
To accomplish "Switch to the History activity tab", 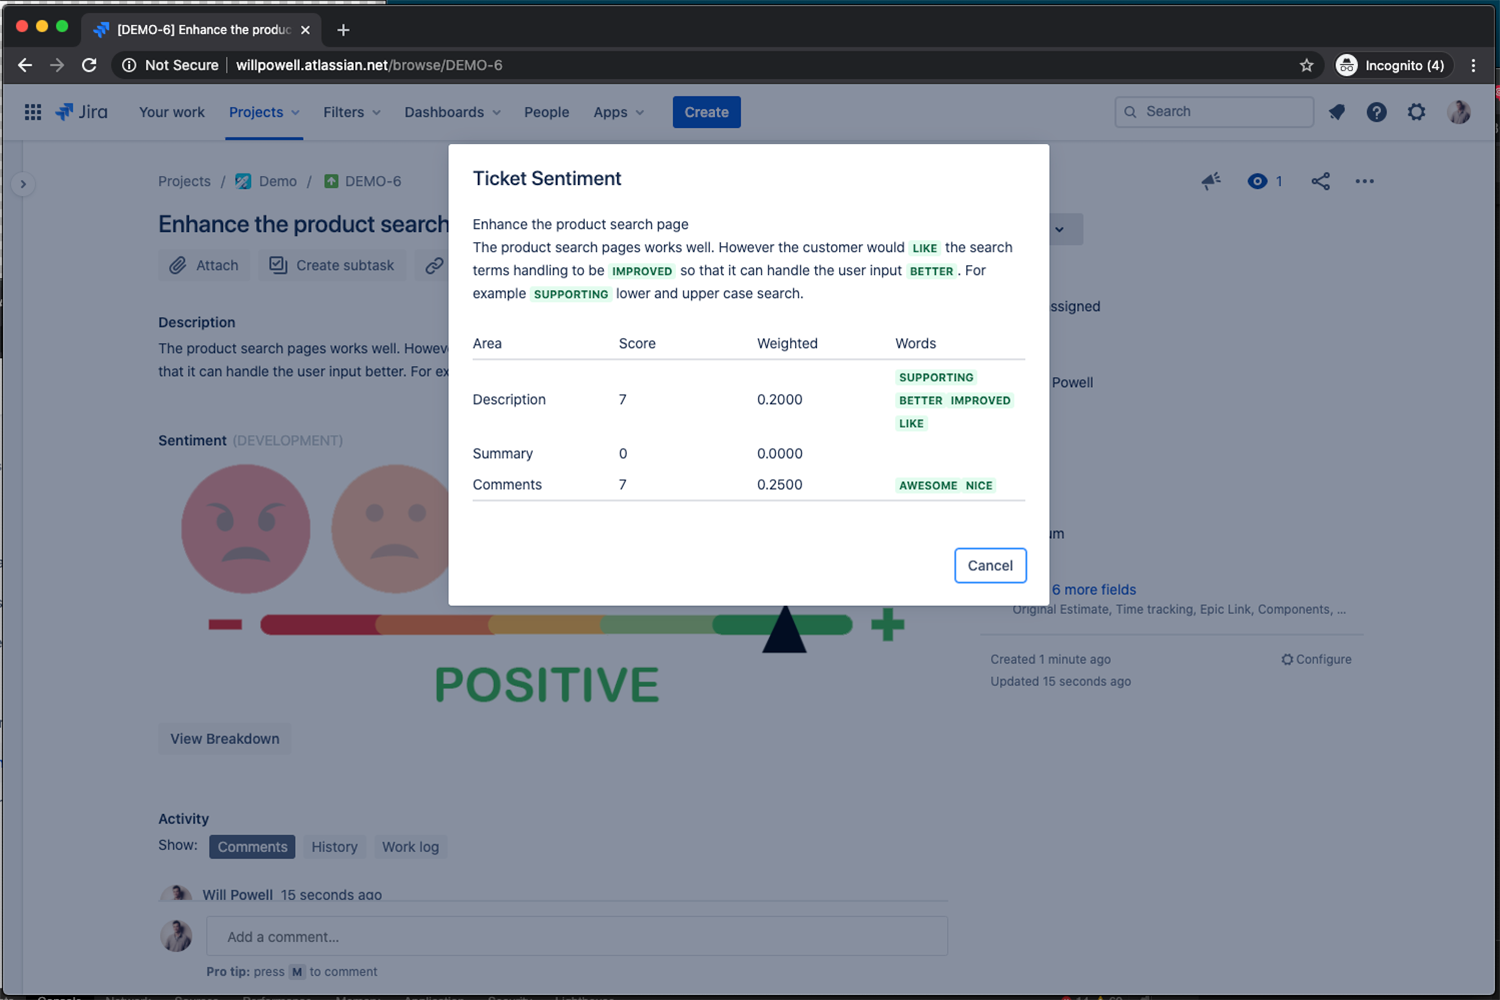I will pos(334,847).
